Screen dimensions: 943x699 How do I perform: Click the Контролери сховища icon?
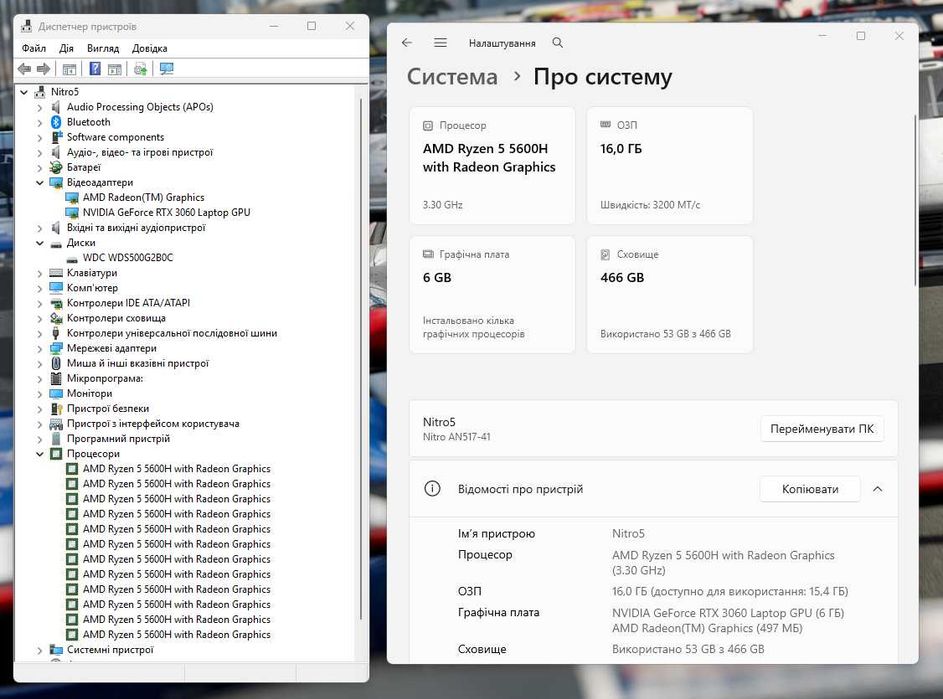pos(56,318)
